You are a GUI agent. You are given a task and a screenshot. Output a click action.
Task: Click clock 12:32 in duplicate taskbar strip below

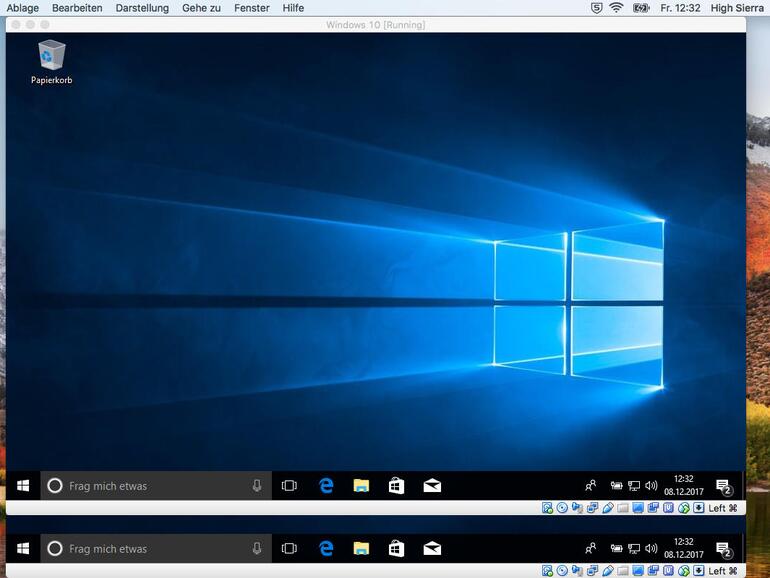coord(684,548)
